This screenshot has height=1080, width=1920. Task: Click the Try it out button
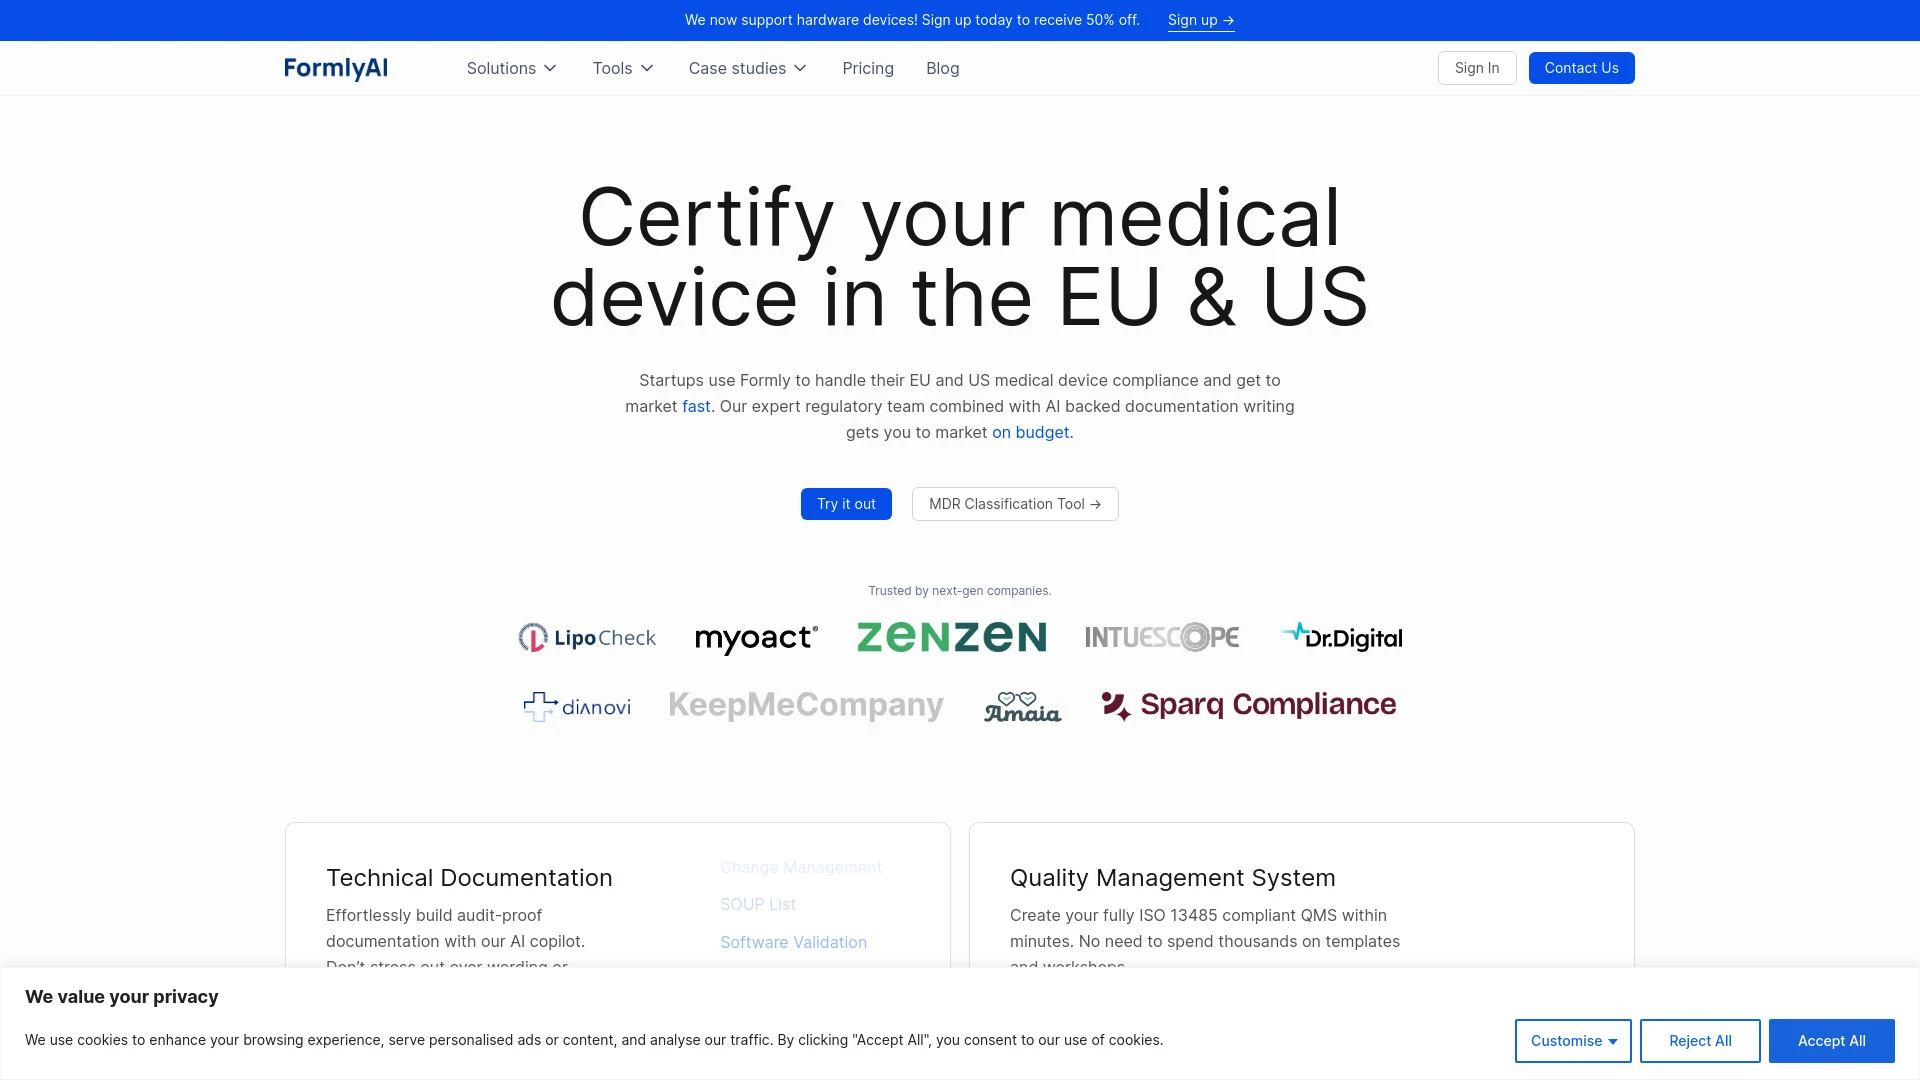pyautogui.click(x=845, y=502)
